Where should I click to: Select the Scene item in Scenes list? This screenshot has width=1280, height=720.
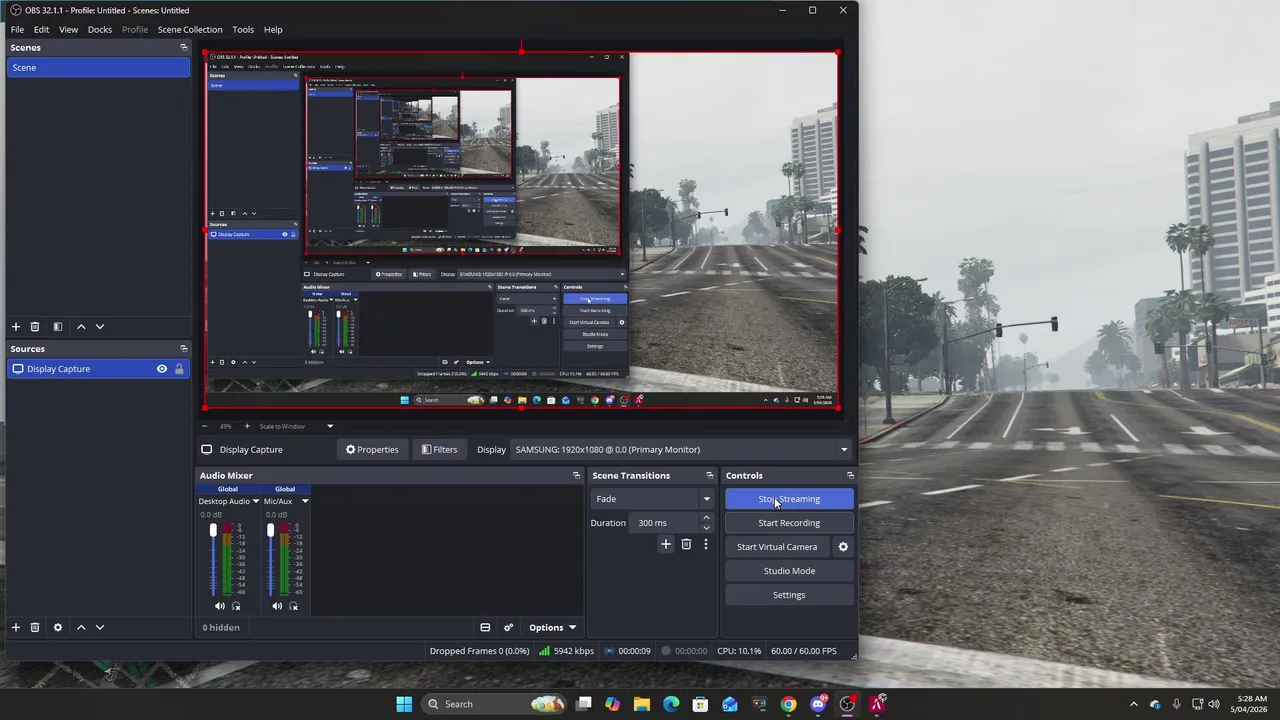[x=98, y=68]
